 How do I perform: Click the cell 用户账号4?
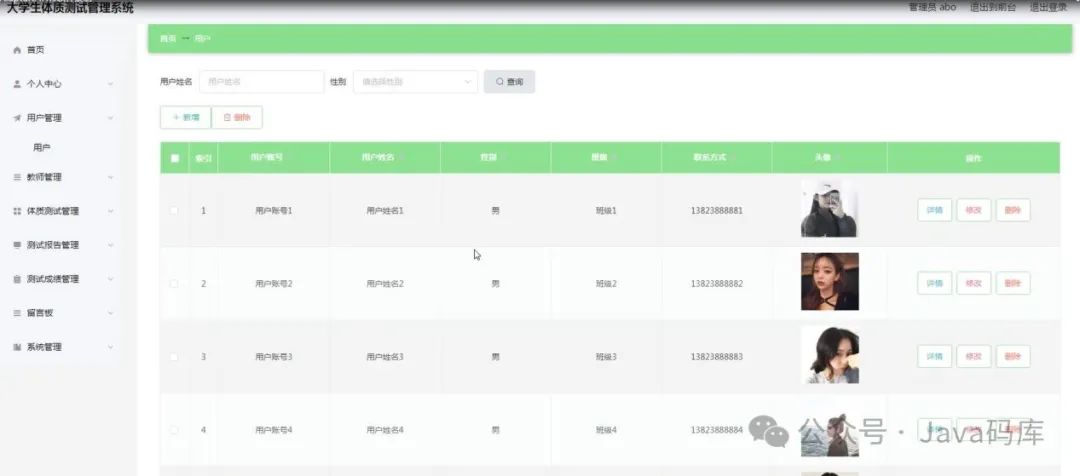coord(274,430)
